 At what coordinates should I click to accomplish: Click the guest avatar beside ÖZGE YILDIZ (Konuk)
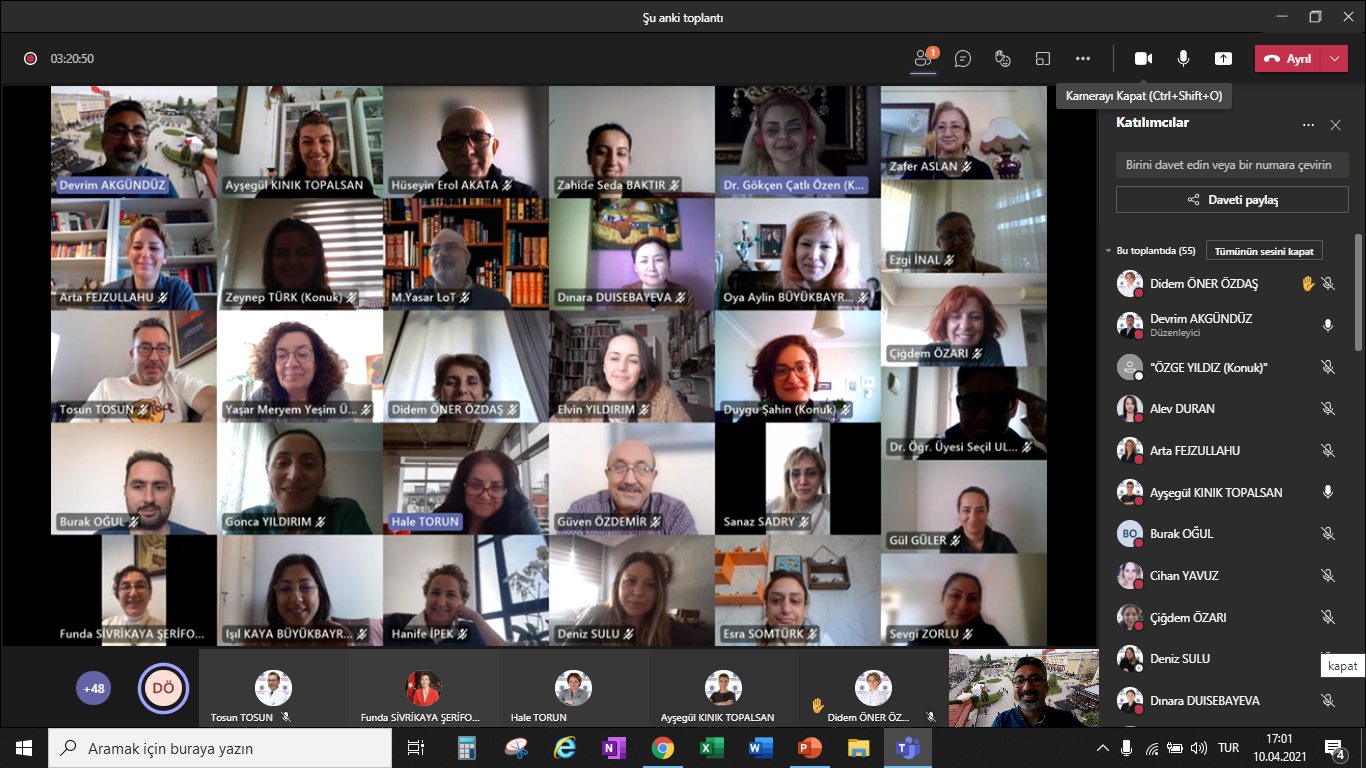[x=1130, y=367]
